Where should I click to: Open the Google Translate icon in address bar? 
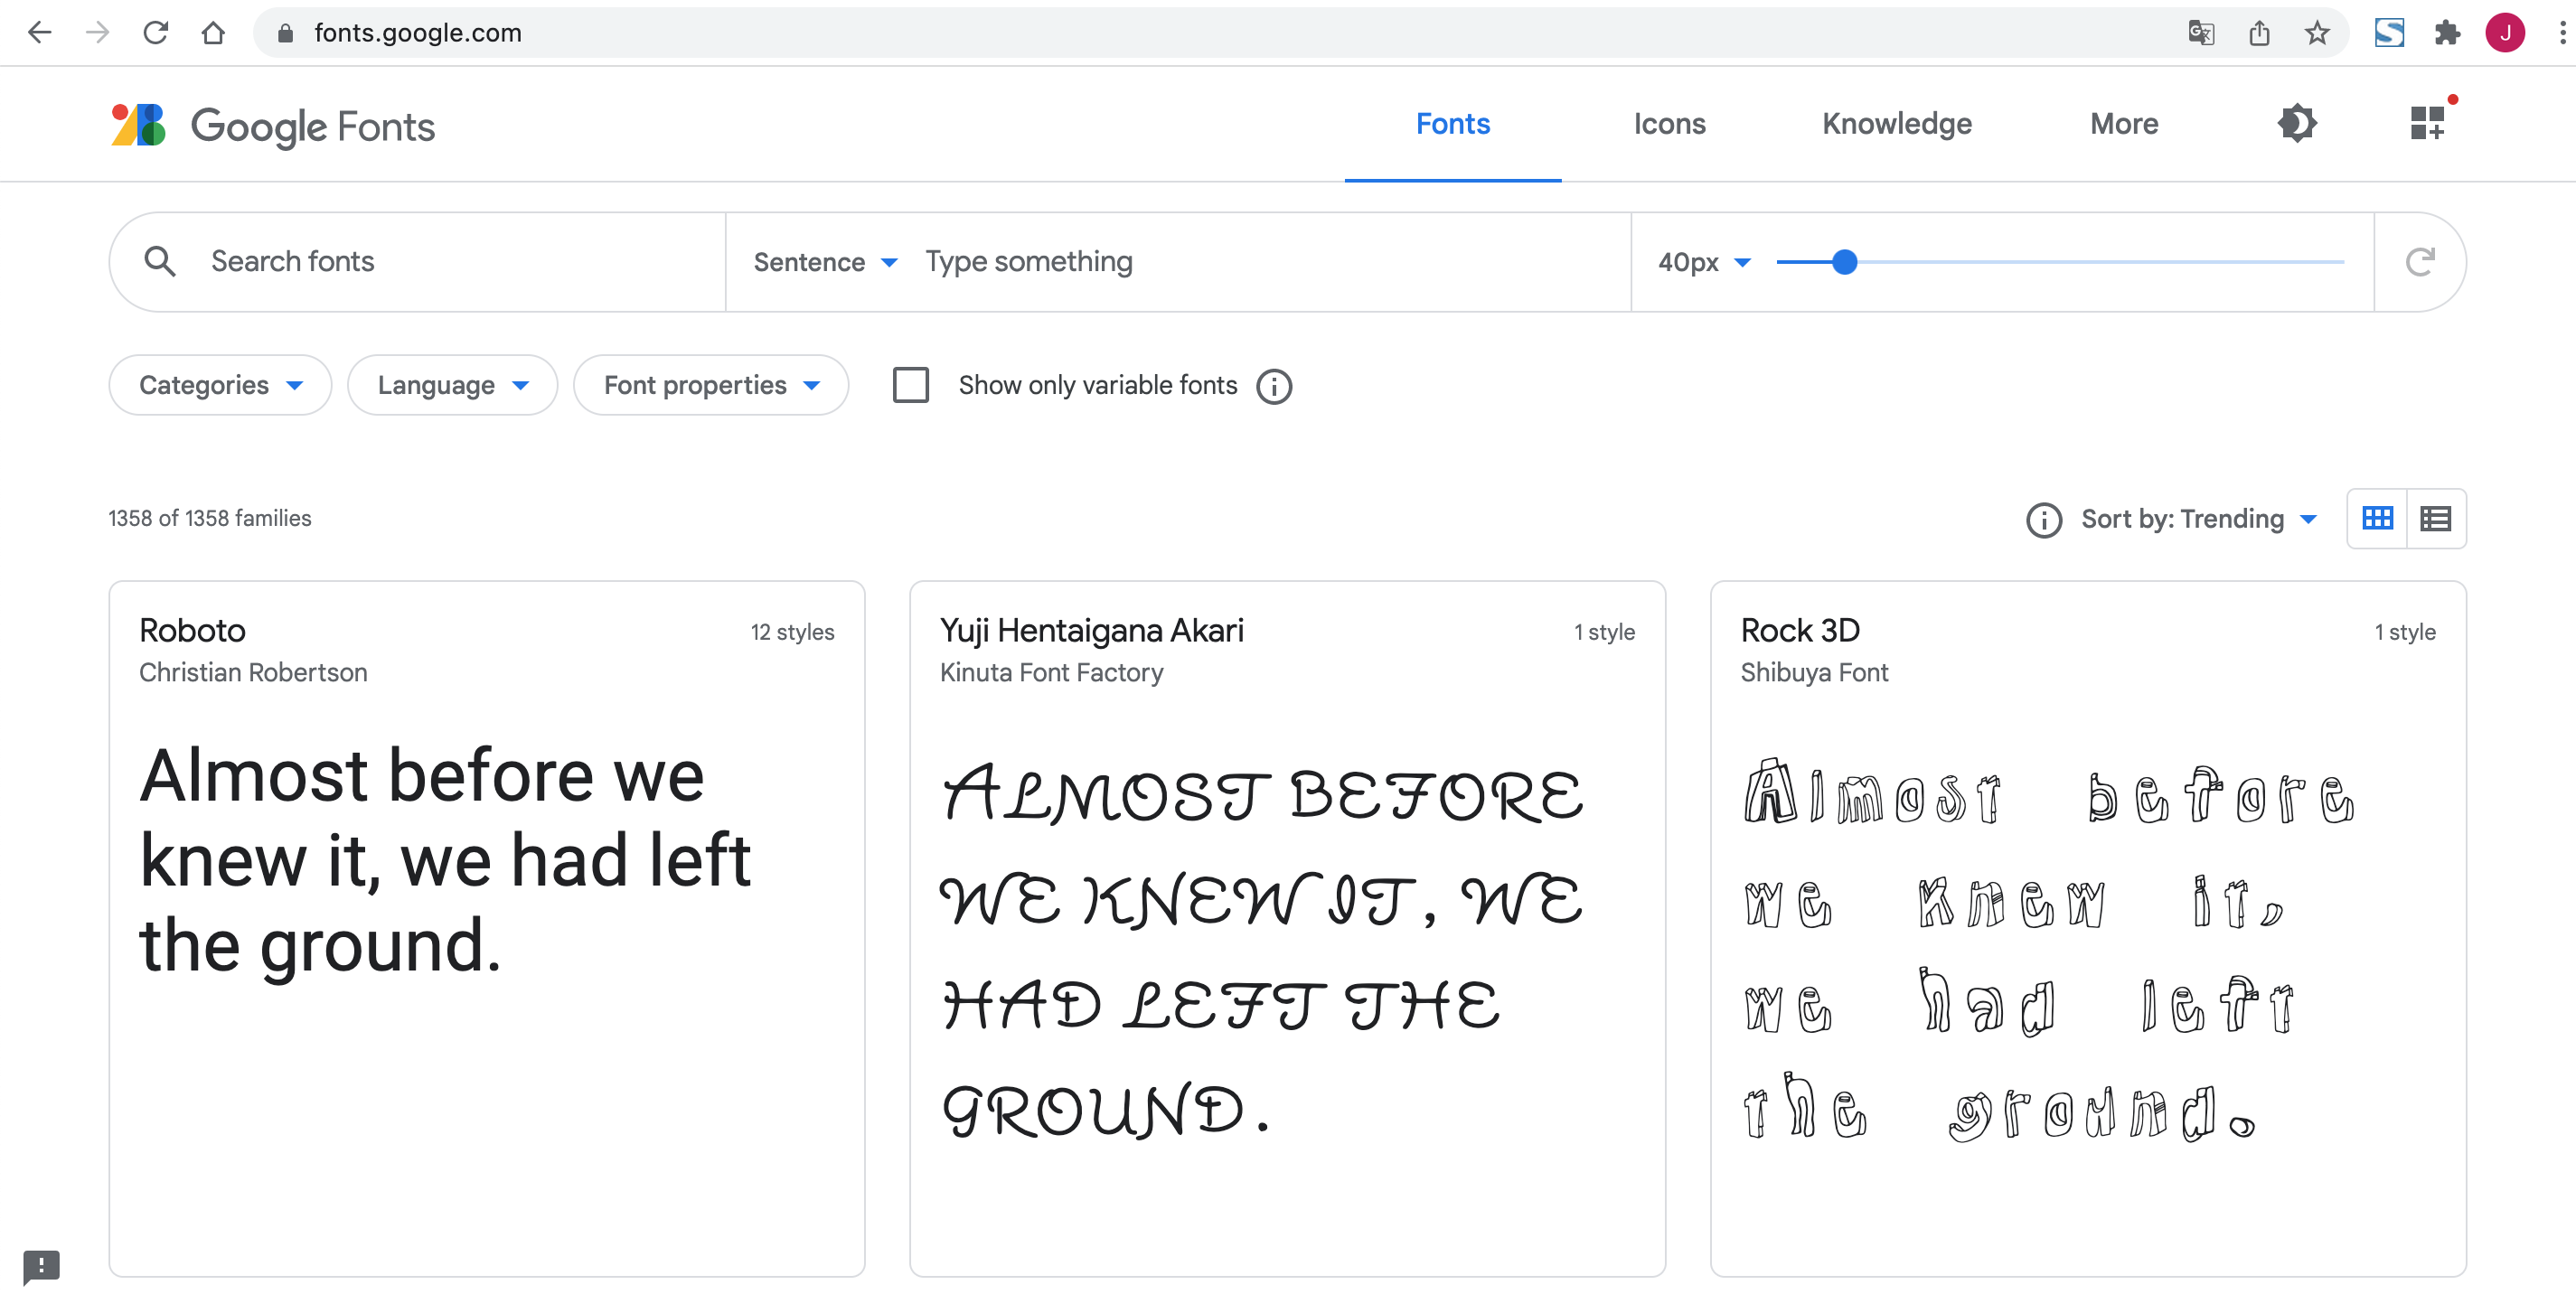2201,33
